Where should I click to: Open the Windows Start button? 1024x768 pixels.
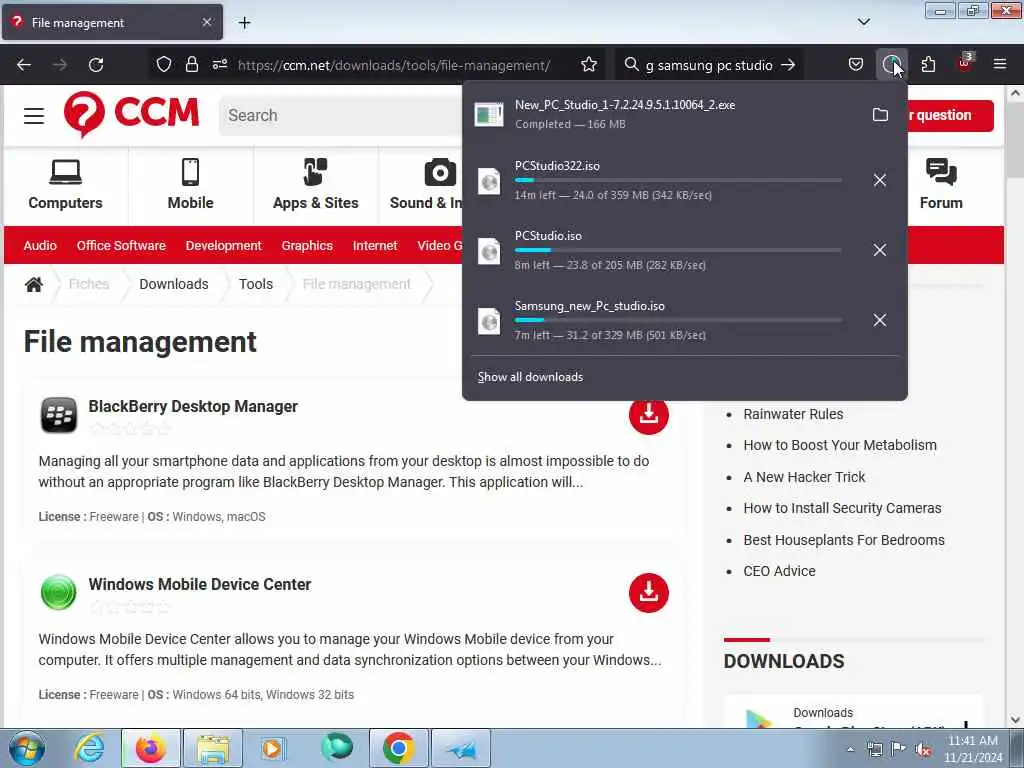pos(27,748)
